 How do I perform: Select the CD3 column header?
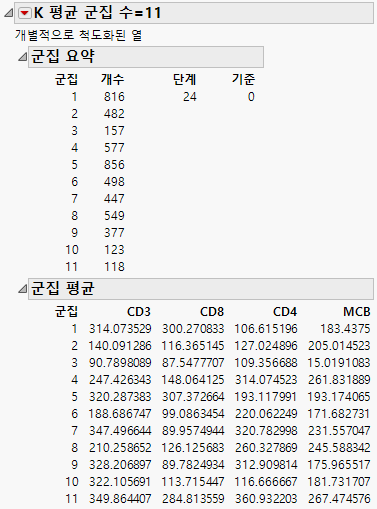[139, 312]
